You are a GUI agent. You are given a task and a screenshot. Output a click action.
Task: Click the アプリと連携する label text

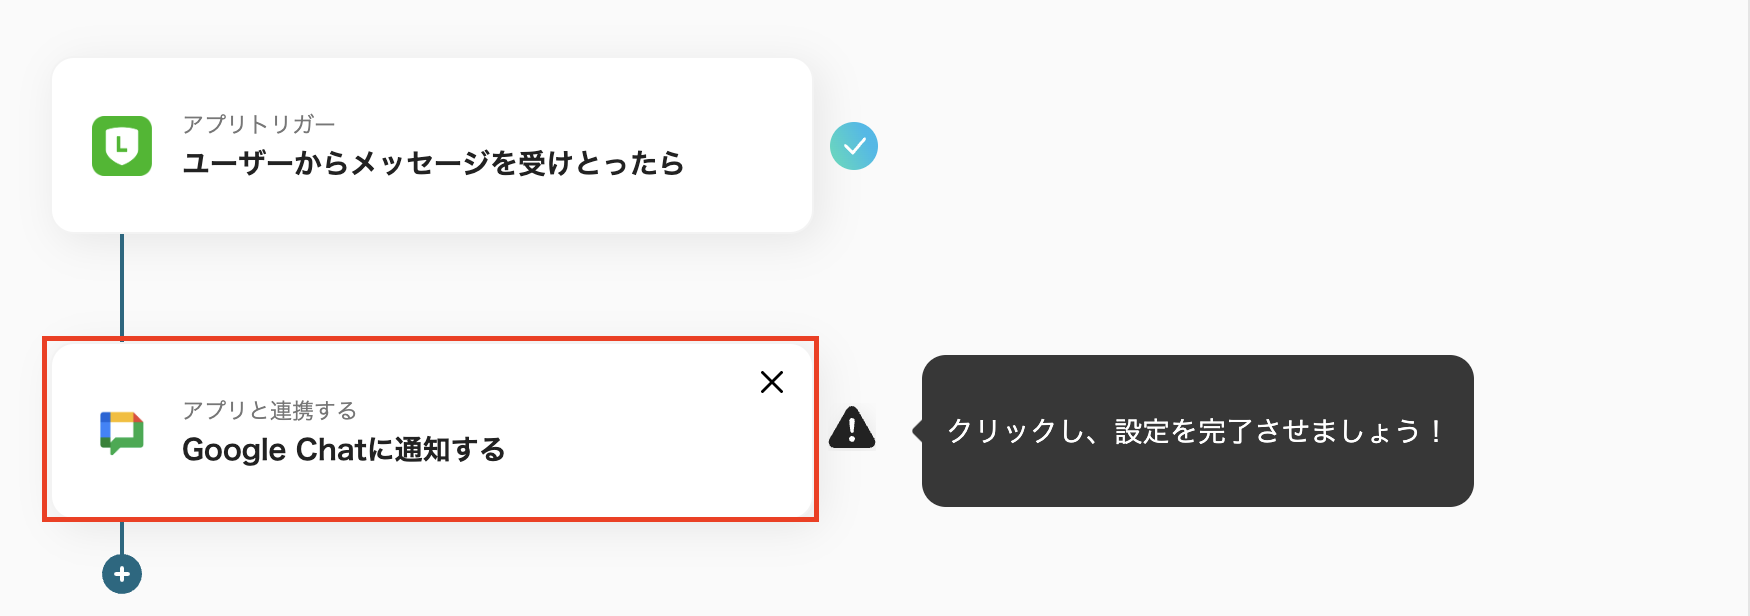point(270,411)
